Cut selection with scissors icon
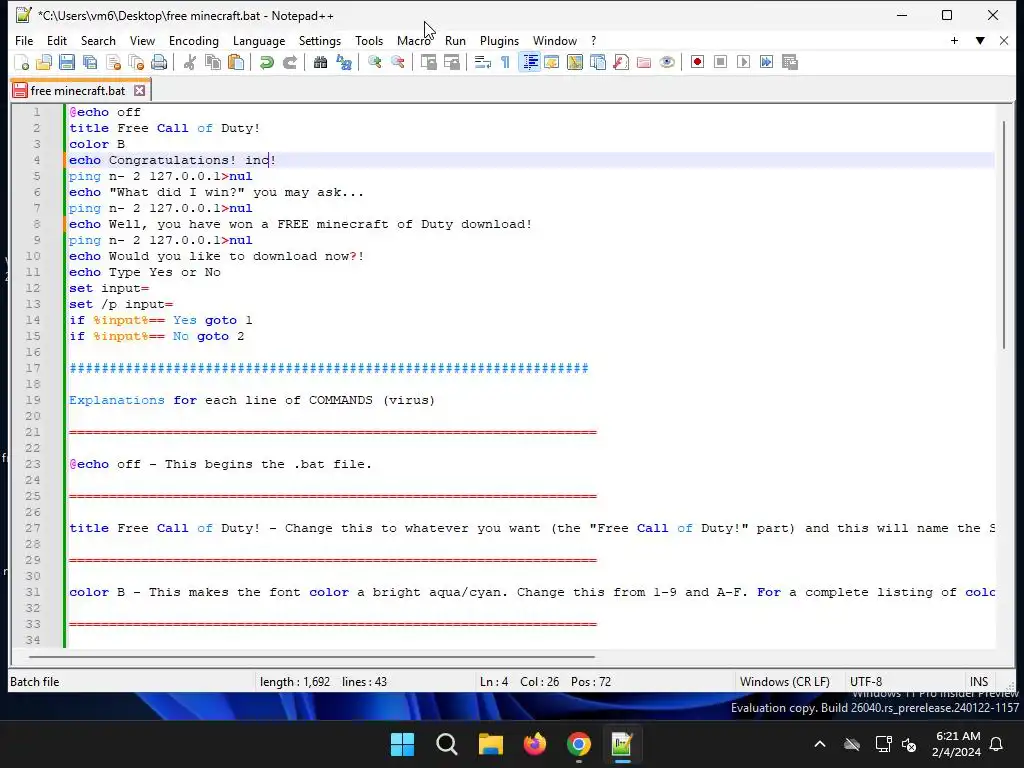The image size is (1024, 768). (x=190, y=62)
